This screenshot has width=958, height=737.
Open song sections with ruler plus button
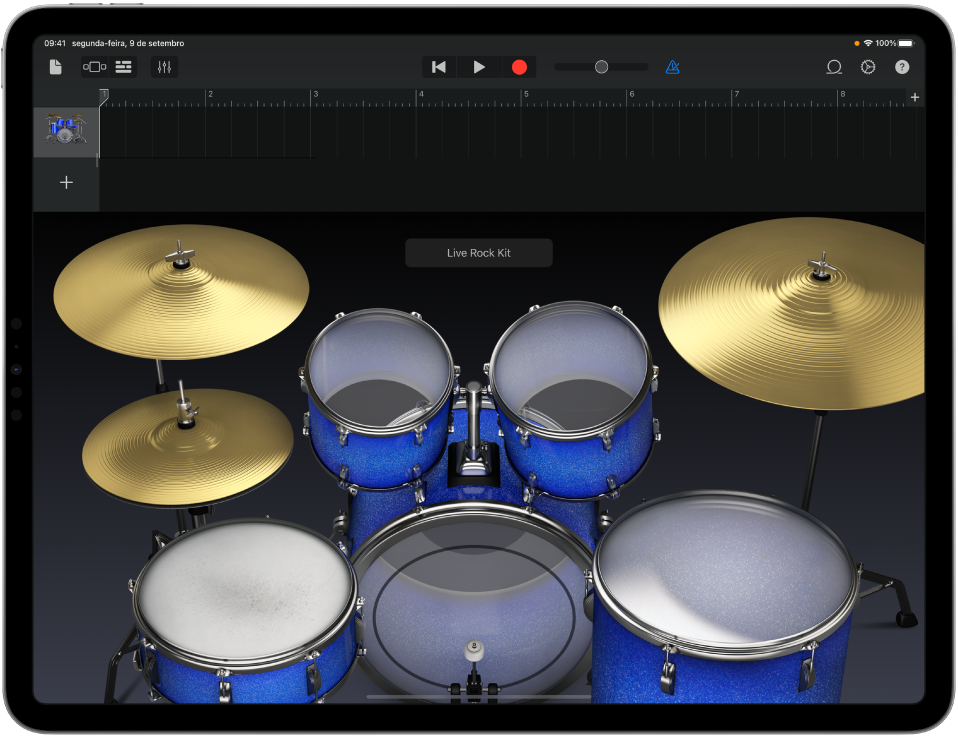(x=914, y=97)
